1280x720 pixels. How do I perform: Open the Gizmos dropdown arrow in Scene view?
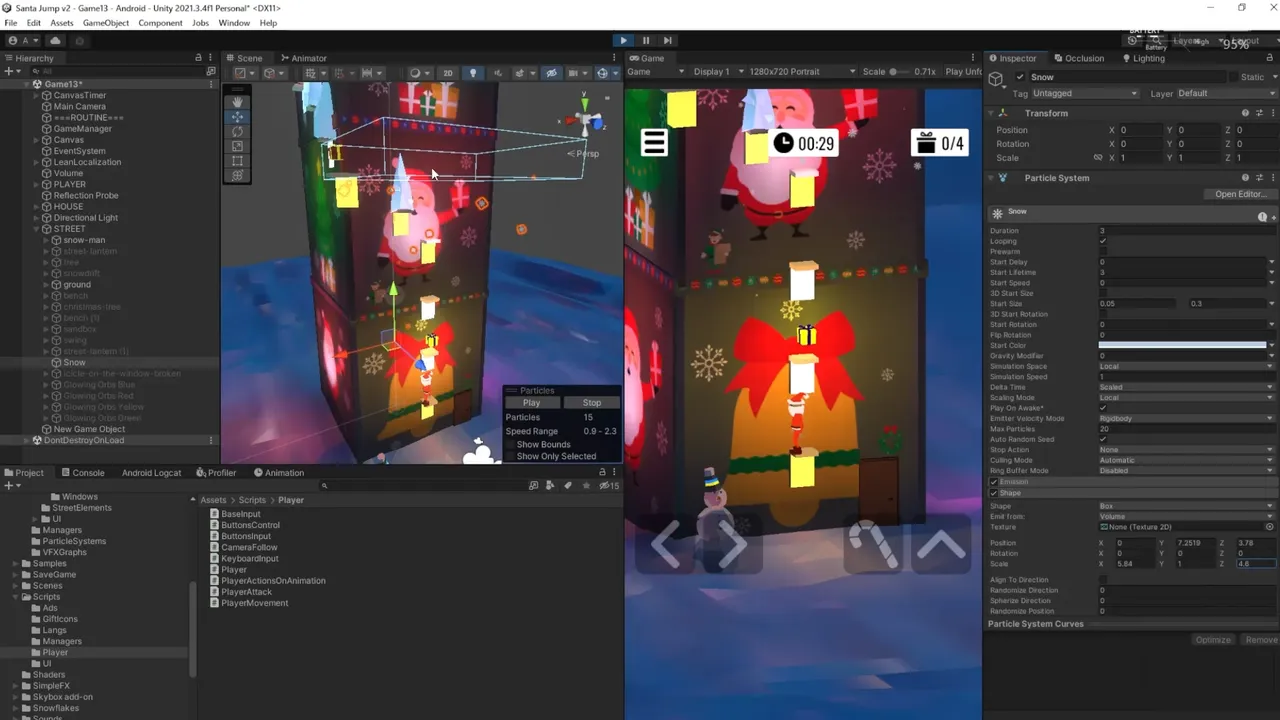click(614, 73)
